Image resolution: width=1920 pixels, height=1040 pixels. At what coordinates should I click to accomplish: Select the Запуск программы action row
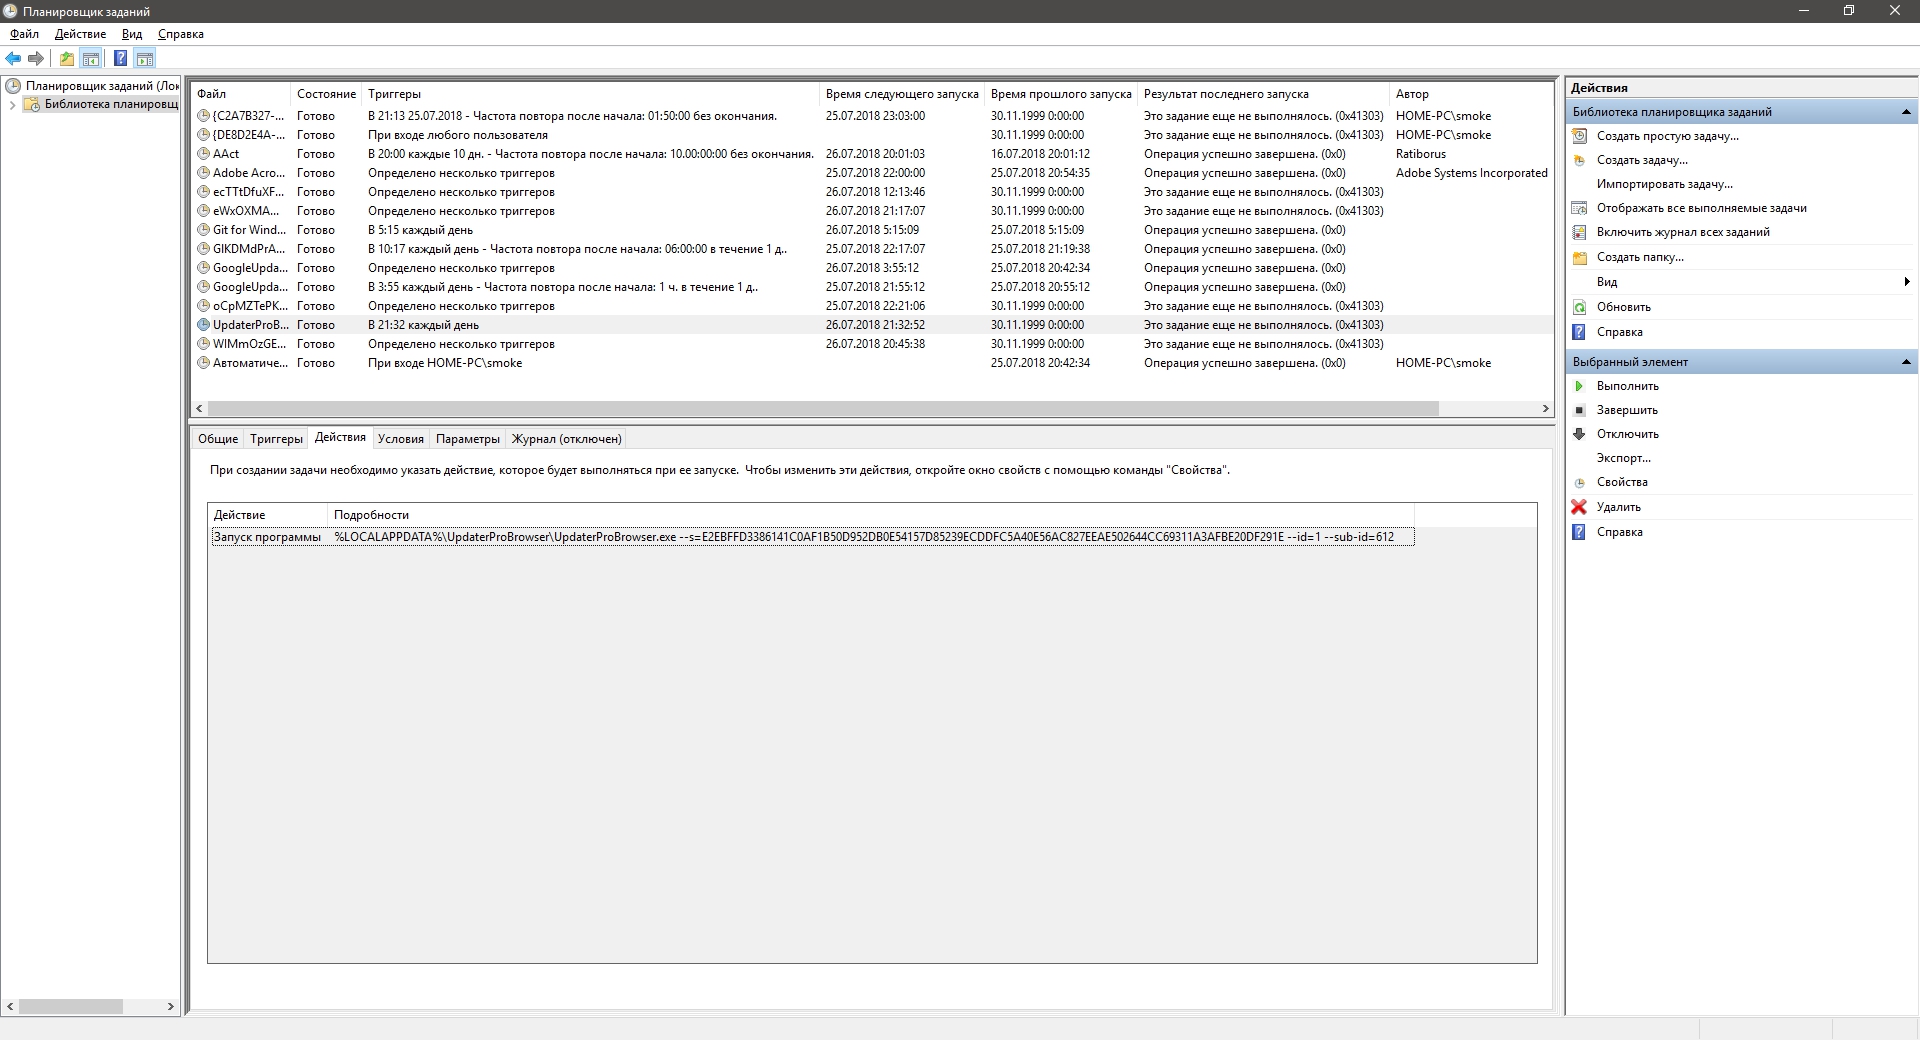coord(812,537)
